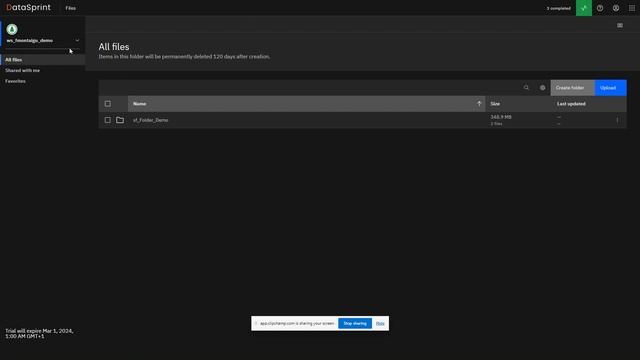Open the green transfer activity icon
The width and height of the screenshot is (640, 360).
coord(584,8)
